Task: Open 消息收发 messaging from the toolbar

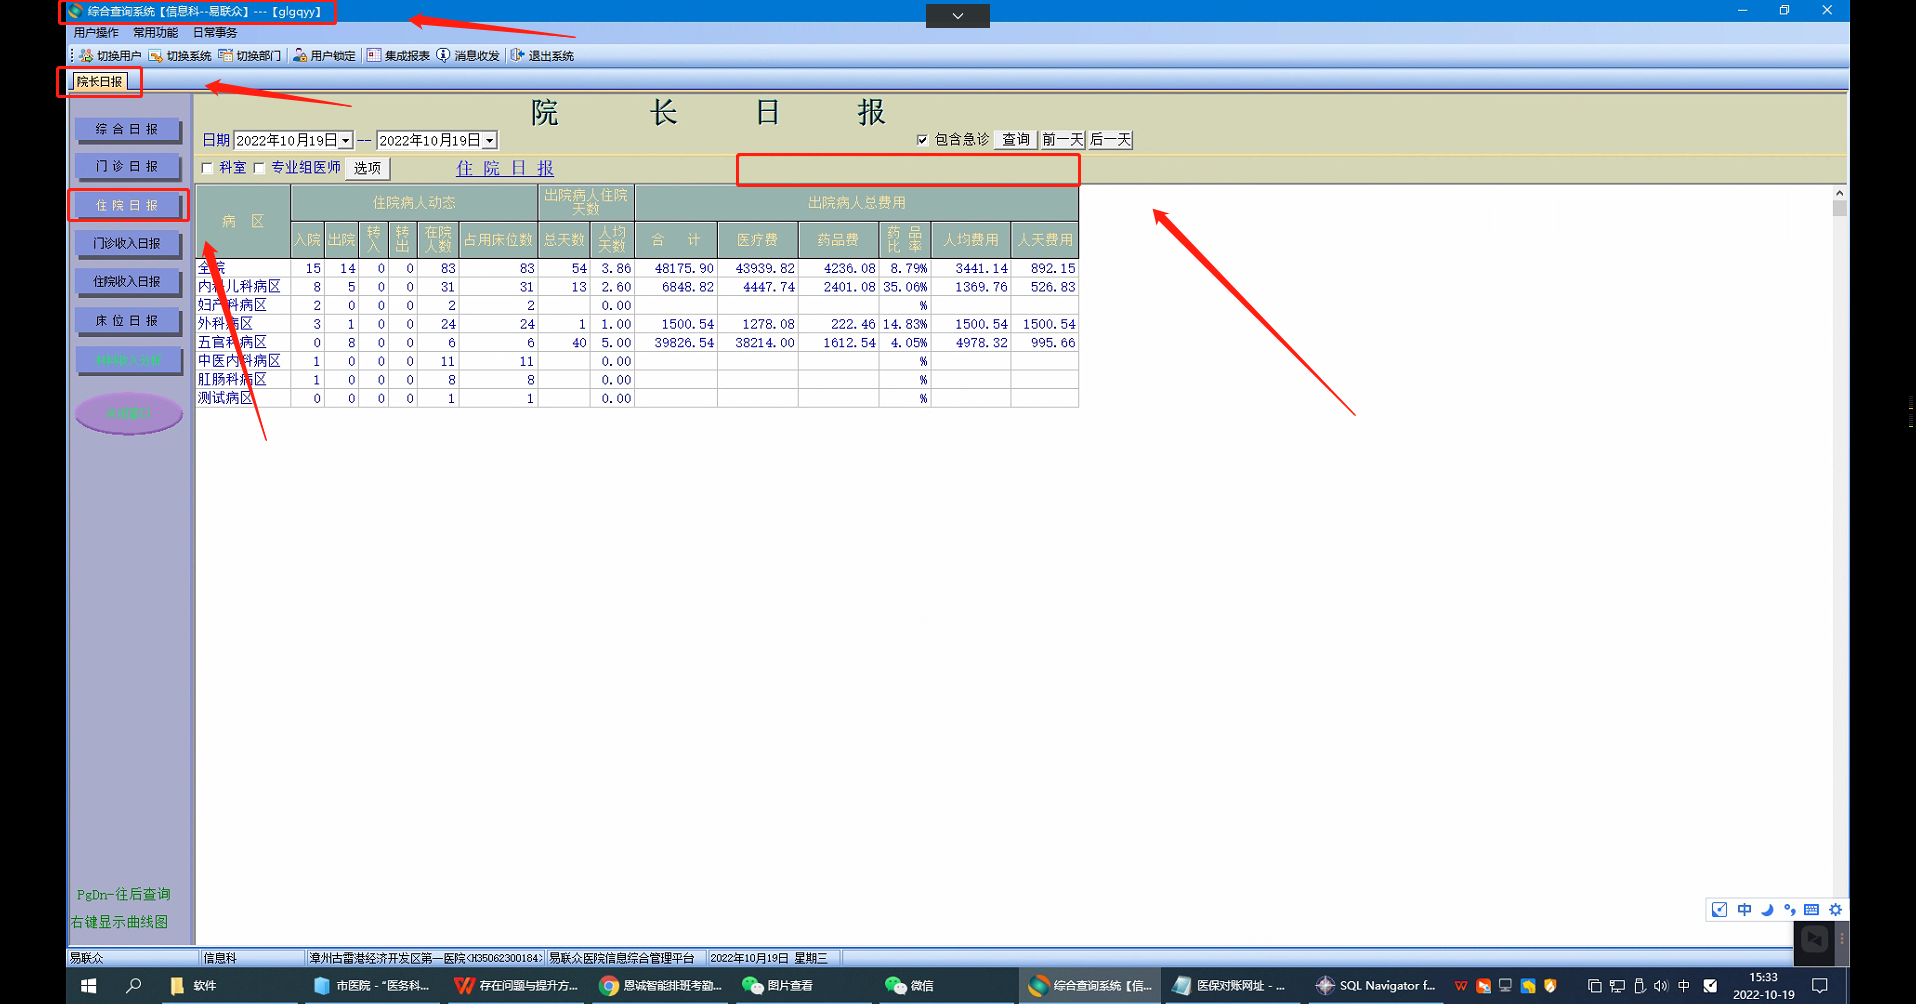Action: (468, 56)
